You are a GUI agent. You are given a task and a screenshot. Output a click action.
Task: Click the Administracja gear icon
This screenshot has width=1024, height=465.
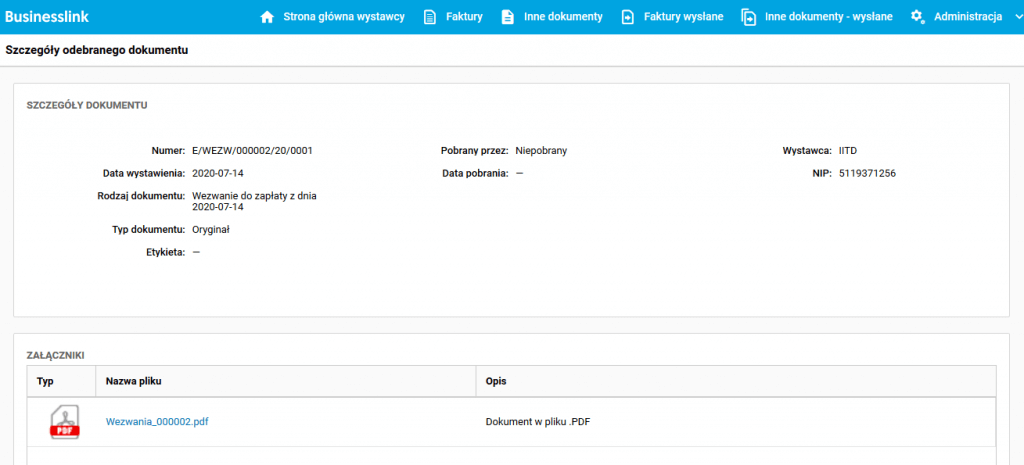click(917, 17)
